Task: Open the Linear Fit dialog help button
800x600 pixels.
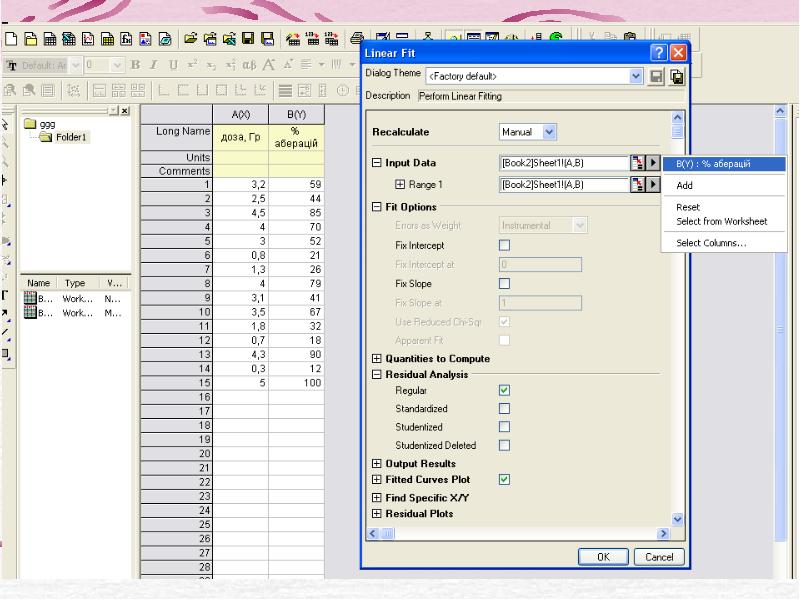Action: point(659,52)
